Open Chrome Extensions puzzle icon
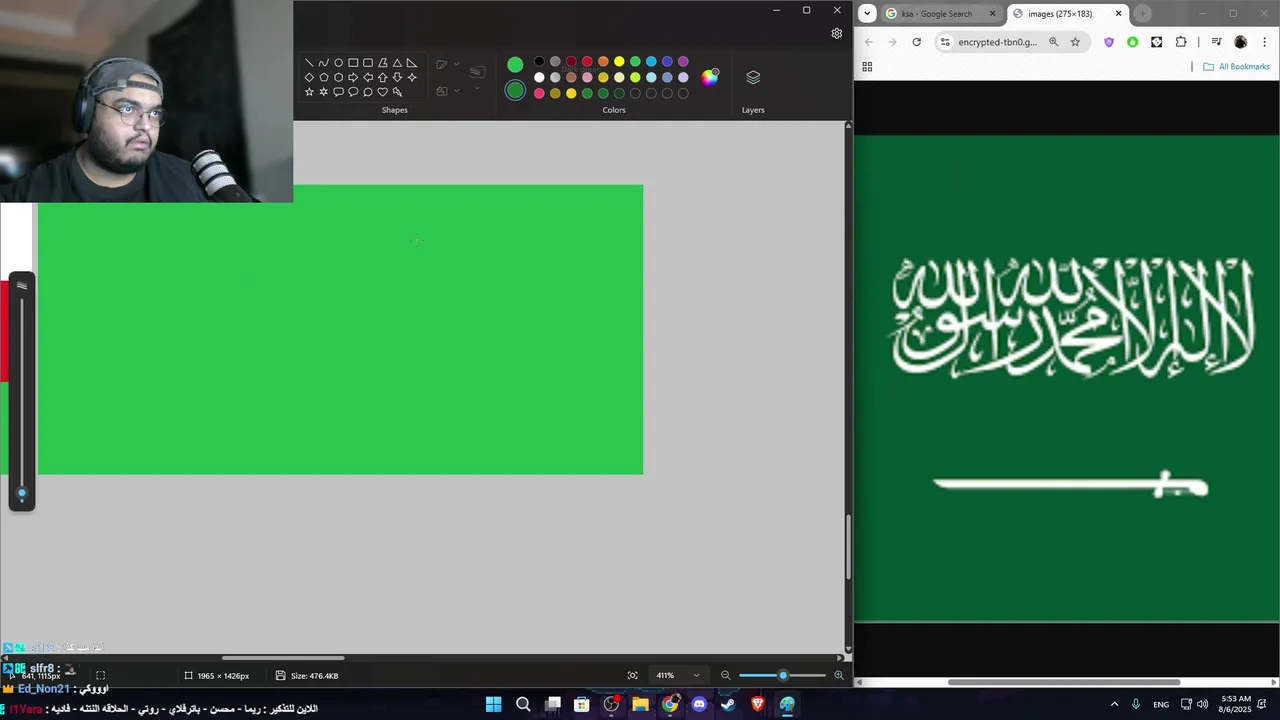 tap(1181, 42)
